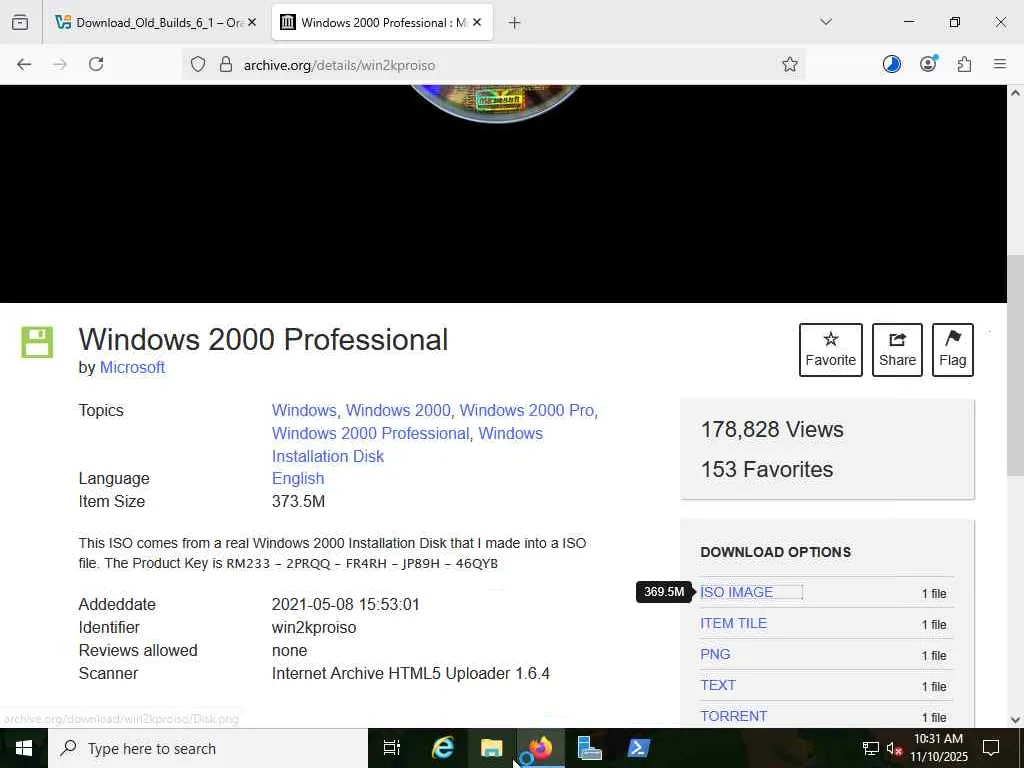Download the PNG file
1024x768 pixels.
715,654
